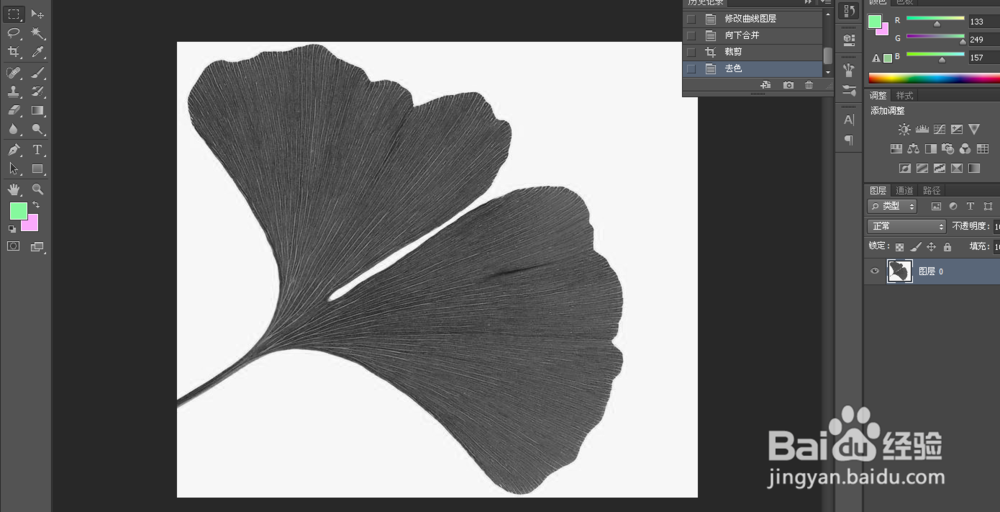Click the out-of-gamut warning triangle
Image resolution: width=1000 pixels, height=512 pixels.
point(876,58)
